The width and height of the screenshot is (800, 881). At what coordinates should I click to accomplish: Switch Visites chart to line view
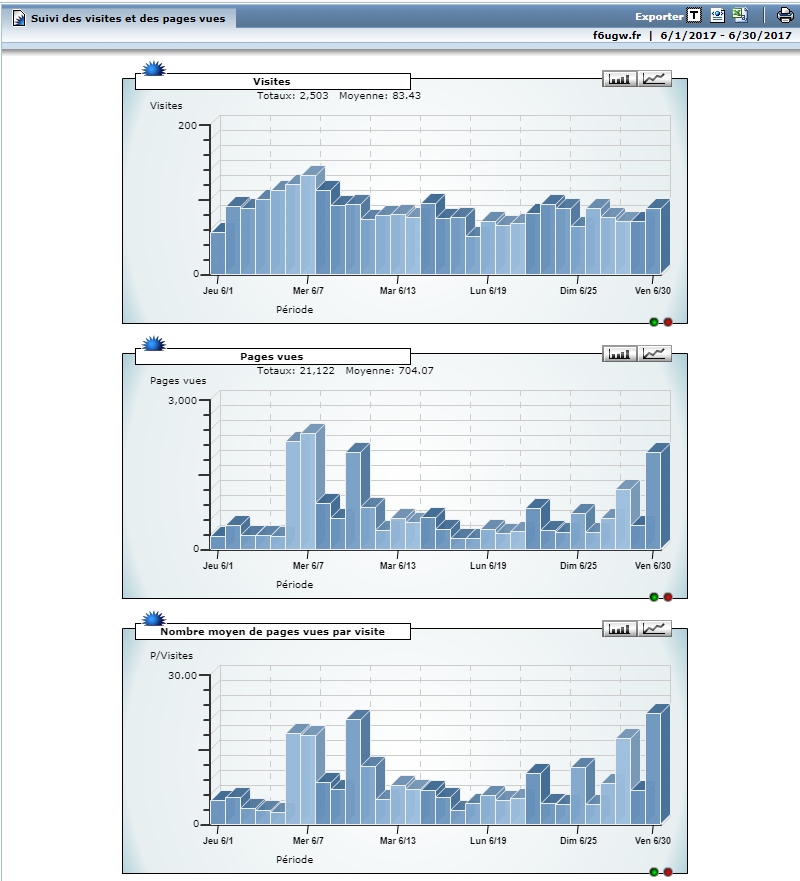[654, 79]
